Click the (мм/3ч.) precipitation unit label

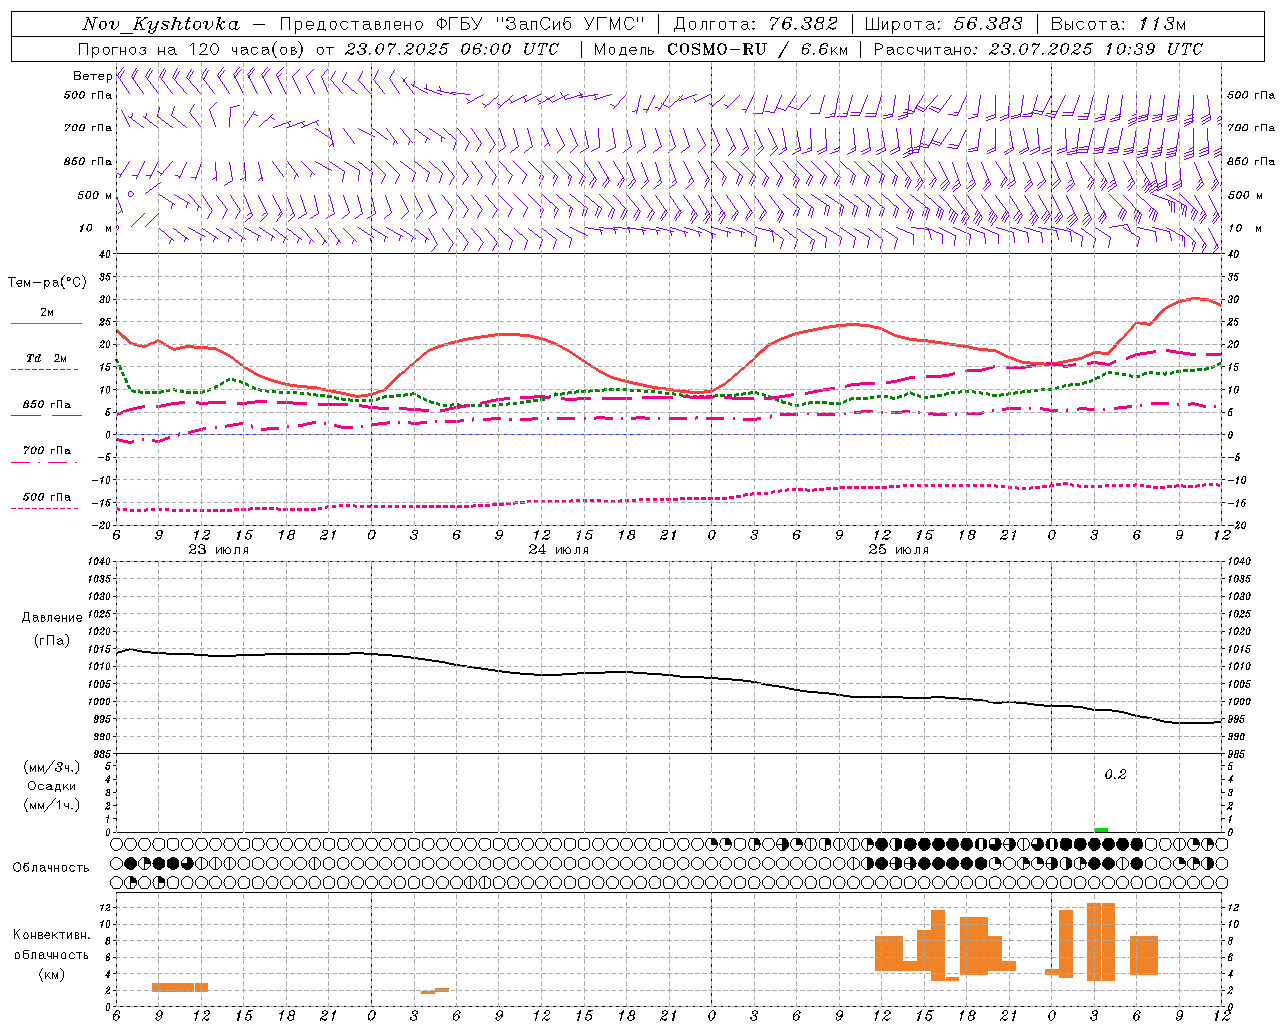coord(52,767)
